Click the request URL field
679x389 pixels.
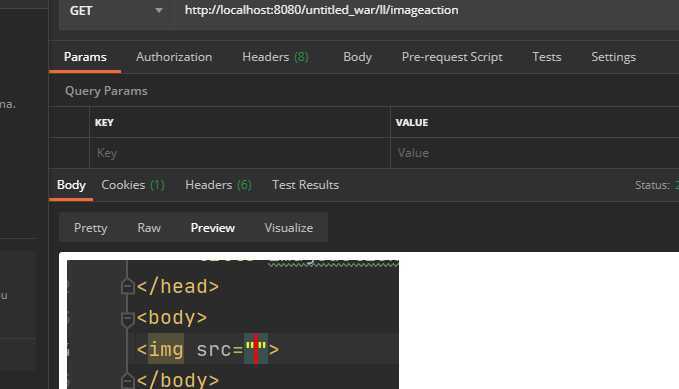(427, 10)
